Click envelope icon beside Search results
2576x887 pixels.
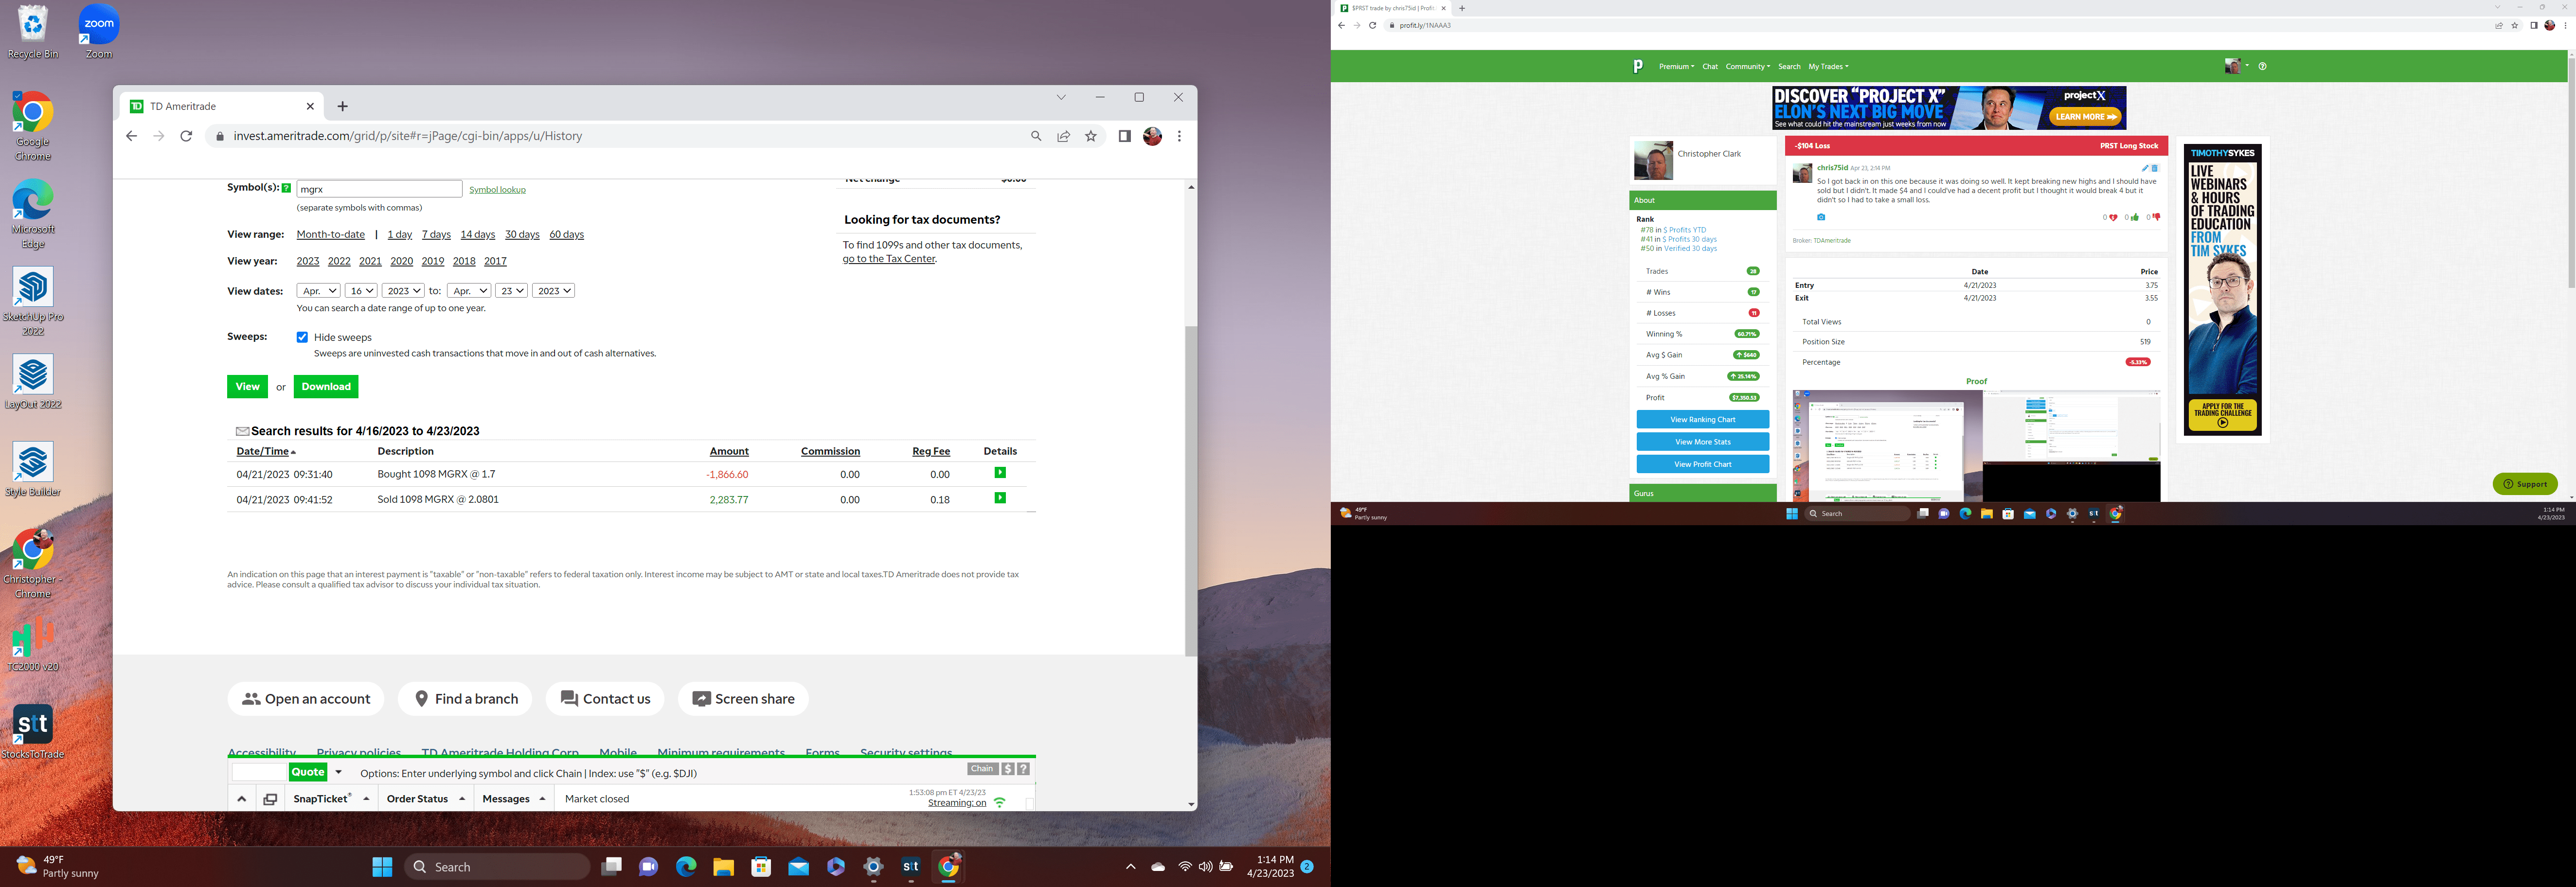pyautogui.click(x=242, y=431)
